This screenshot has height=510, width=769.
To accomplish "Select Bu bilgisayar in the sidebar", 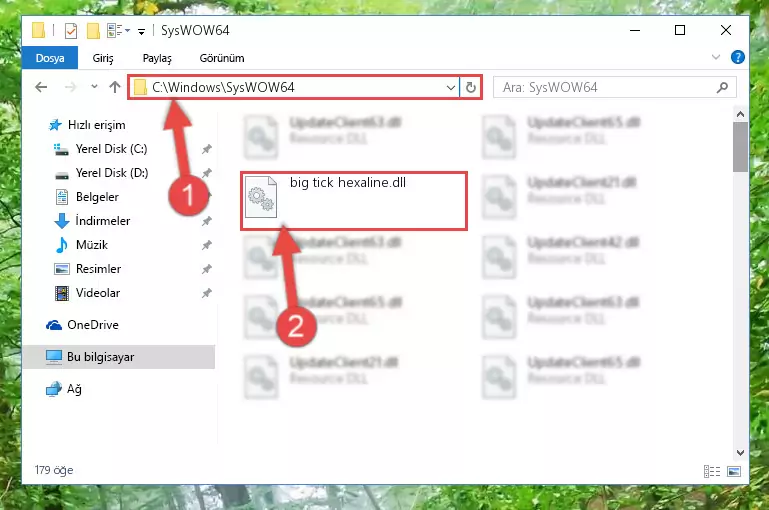I will click(119, 357).
